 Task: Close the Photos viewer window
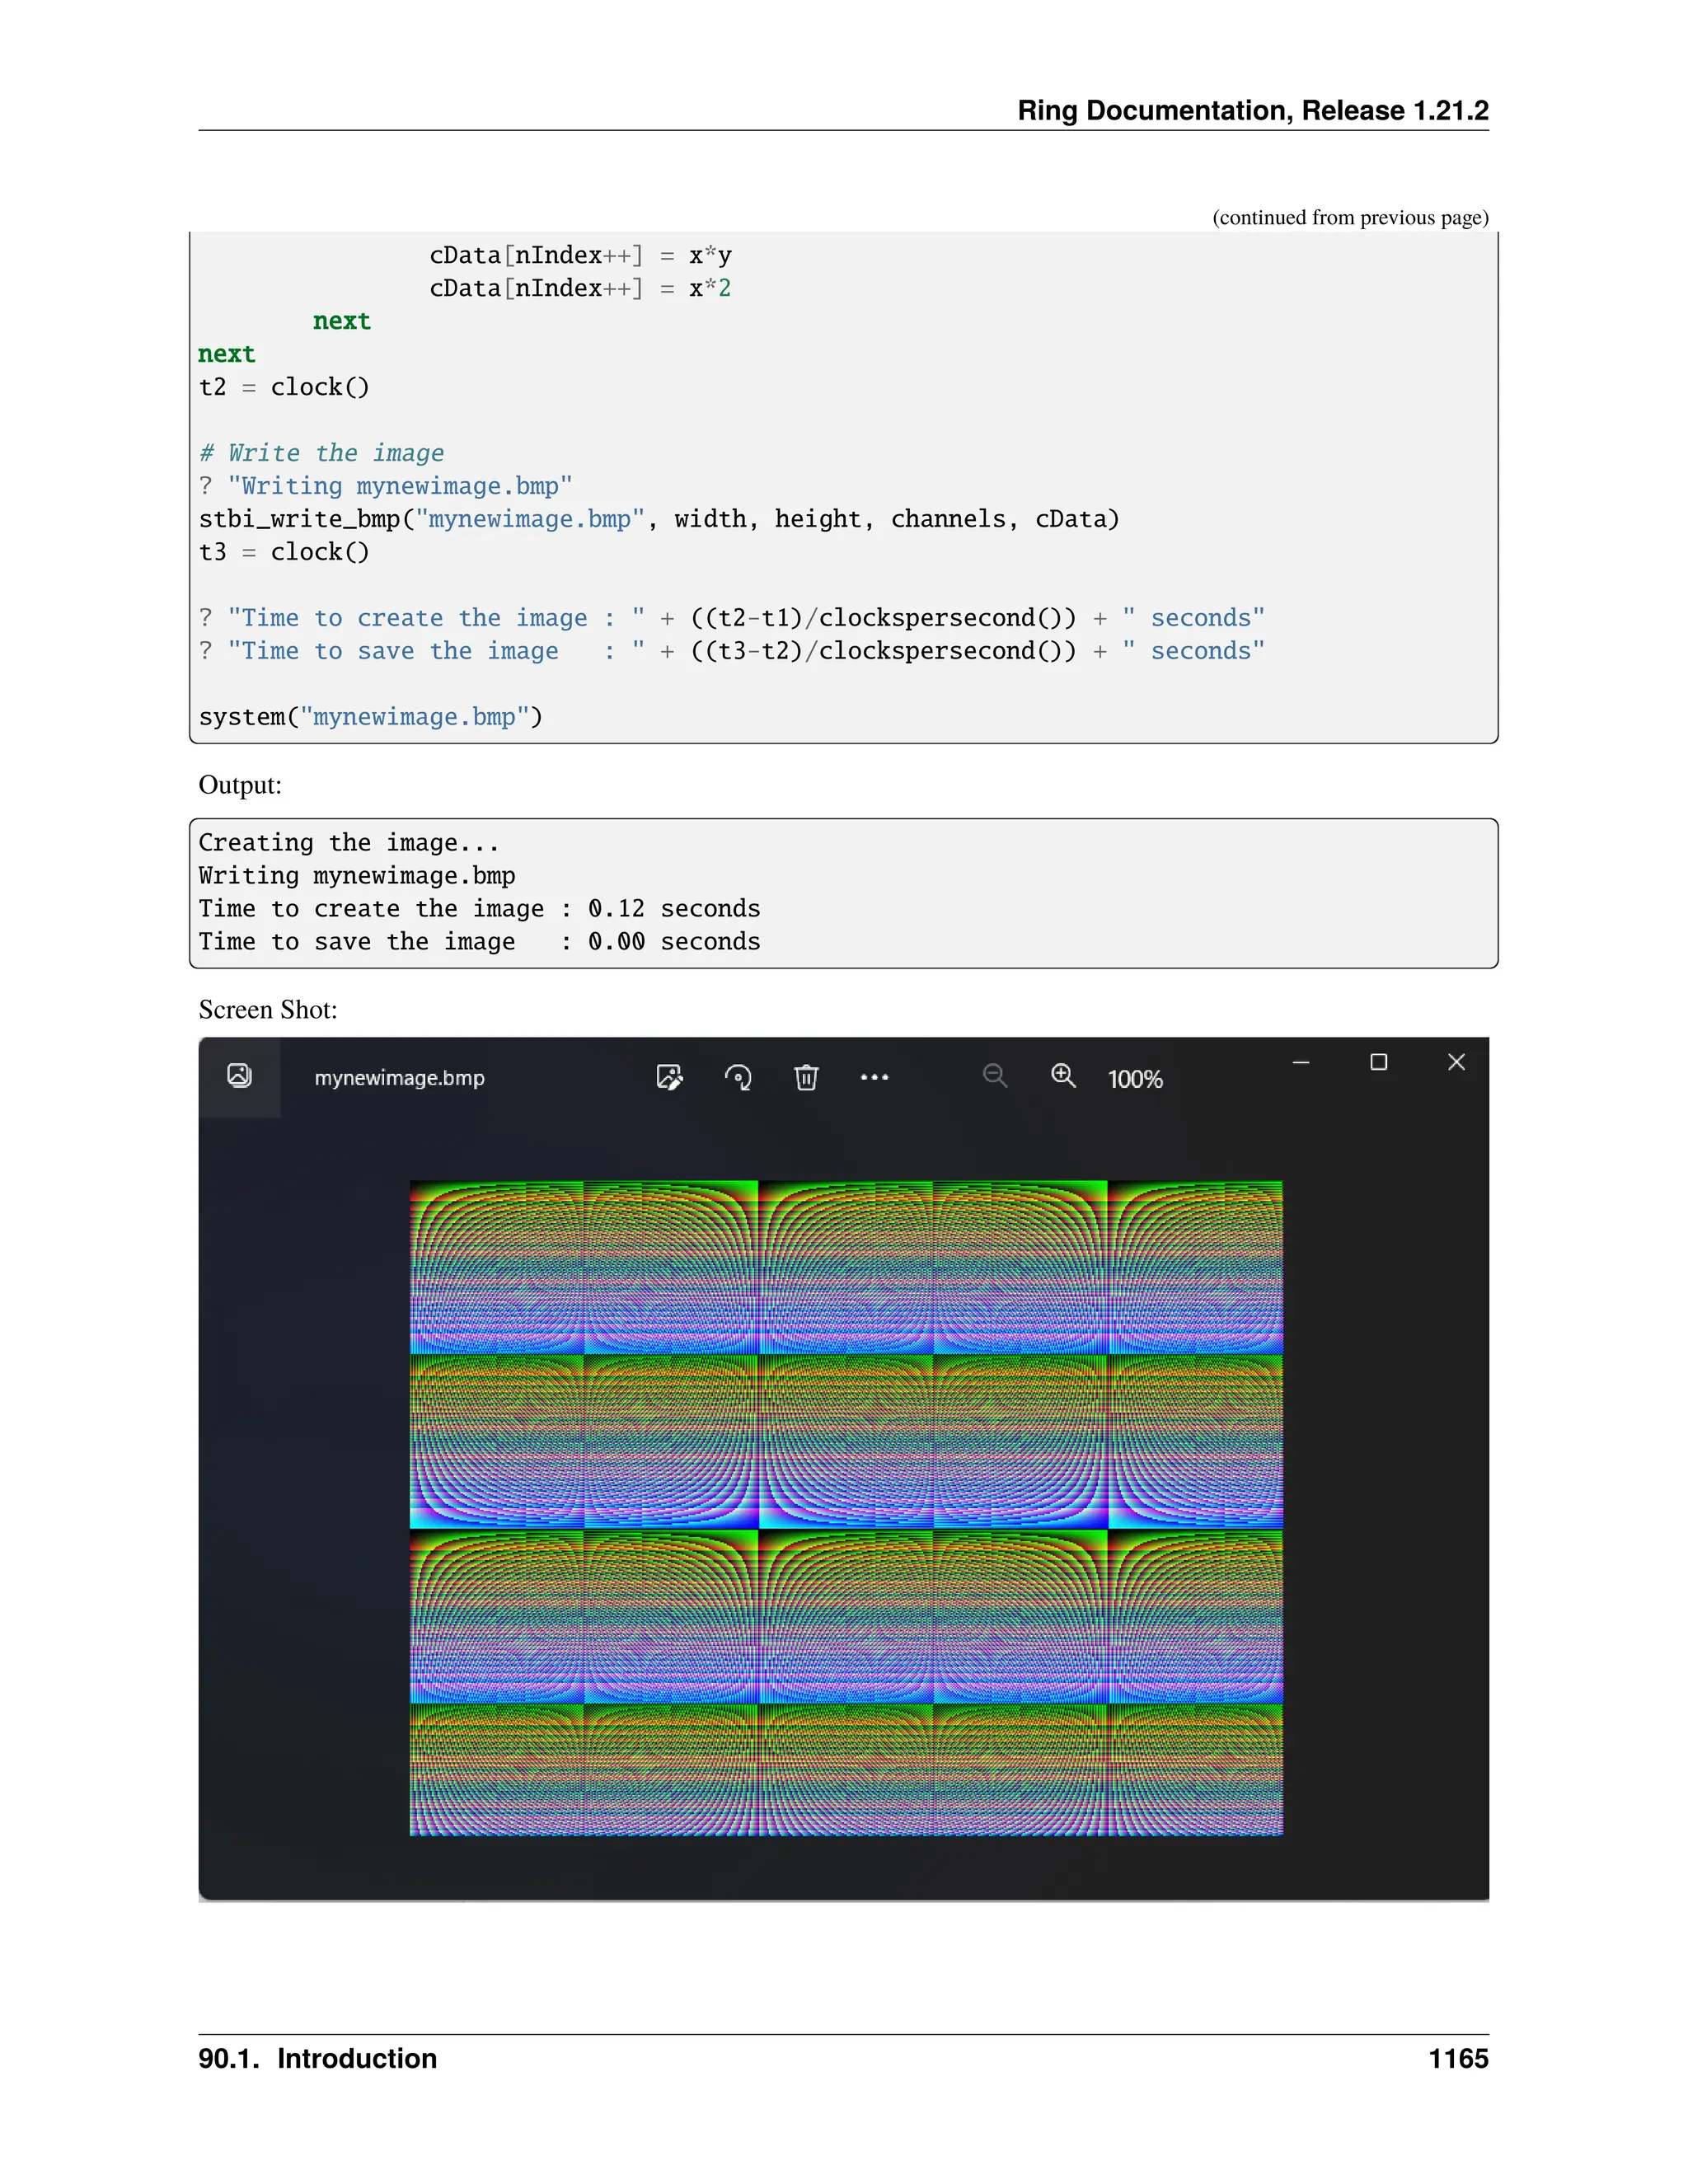pyautogui.click(x=1456, y=1062)
